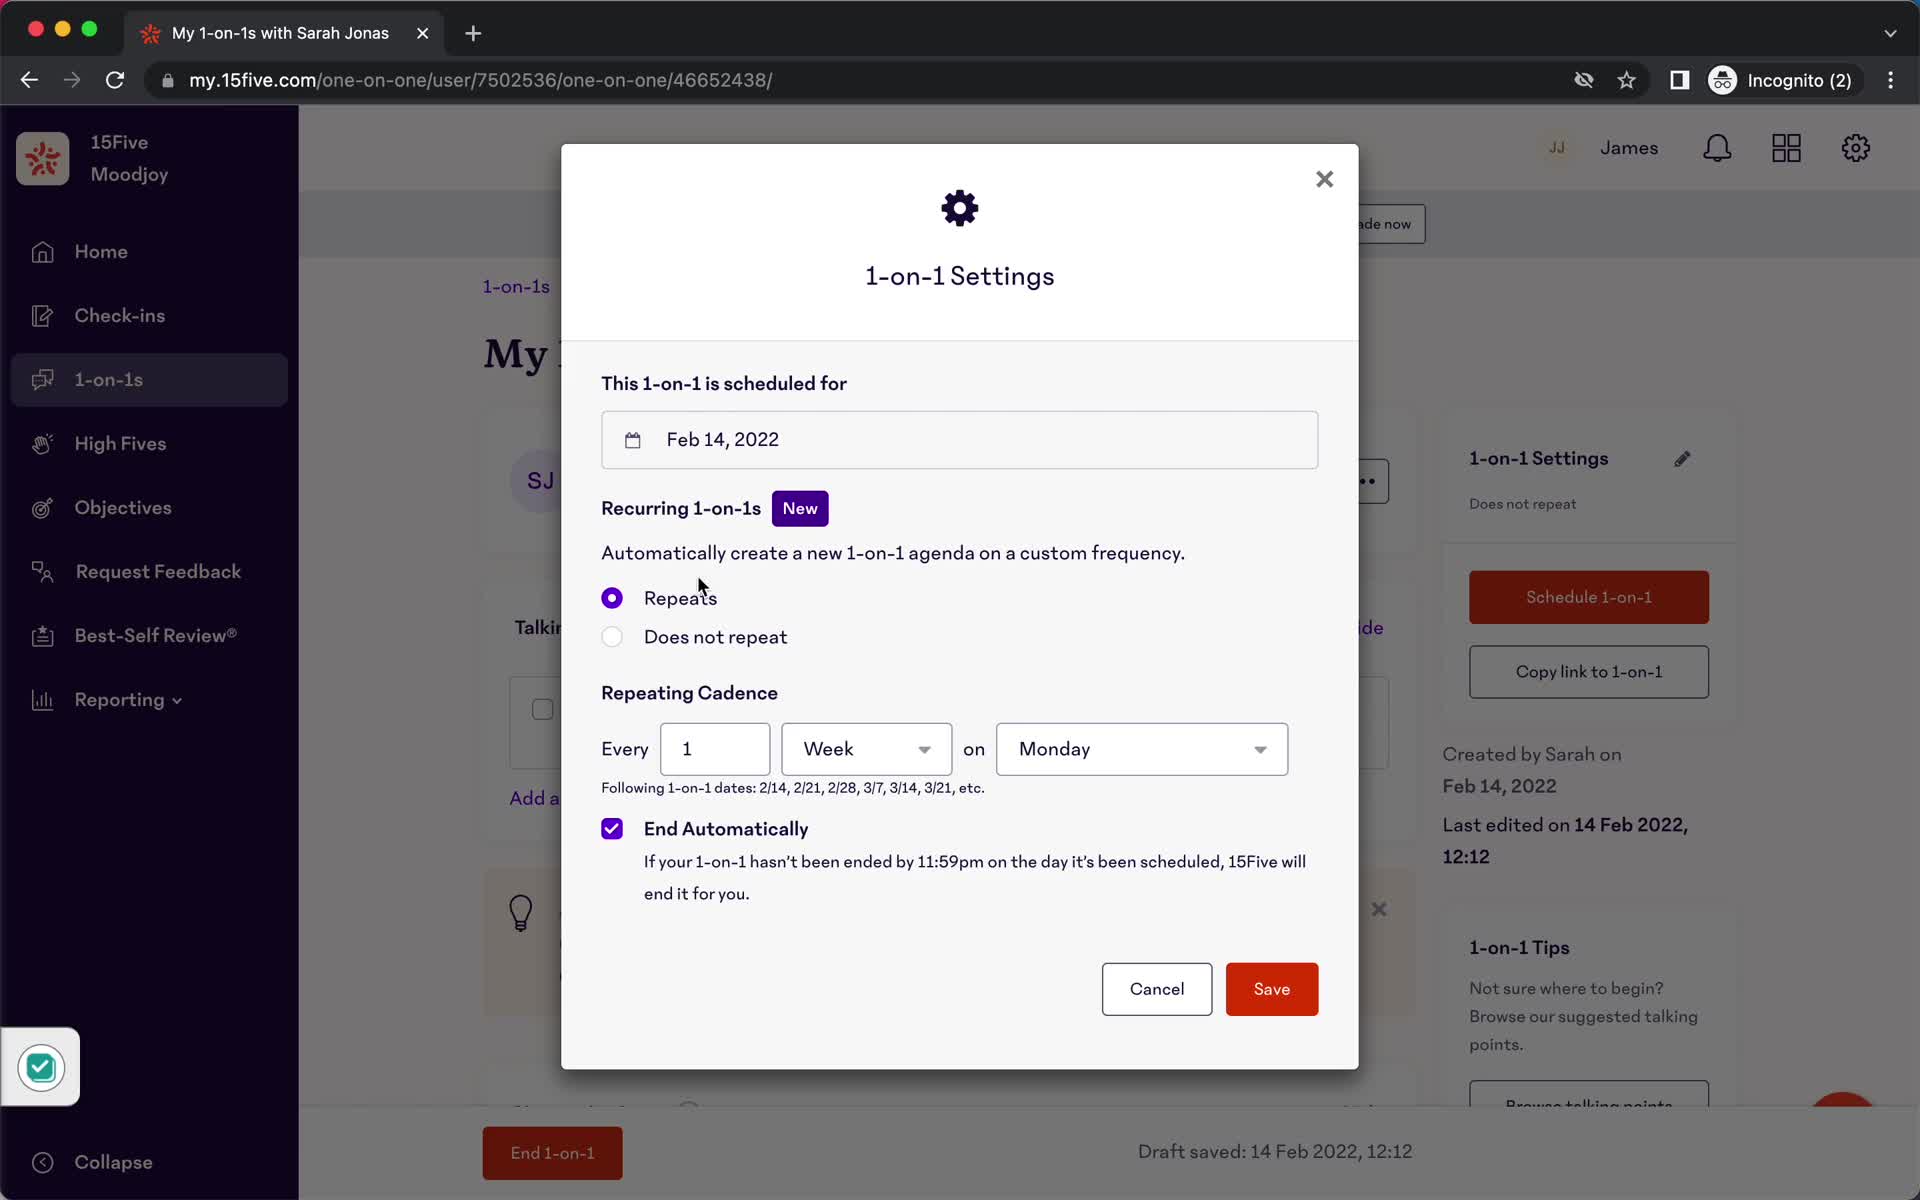Open the 1-on-1s breadcrumb link
This screenshot has width=1920, height=1200.
point(516,287)
